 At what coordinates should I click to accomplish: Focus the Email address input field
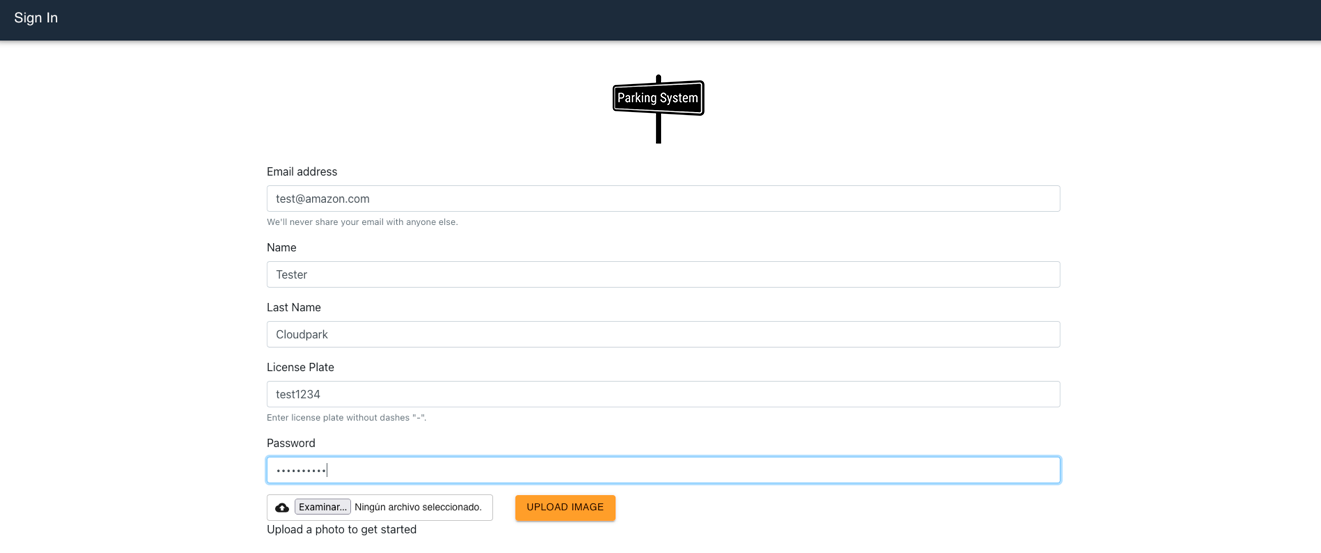coord(662,199)
